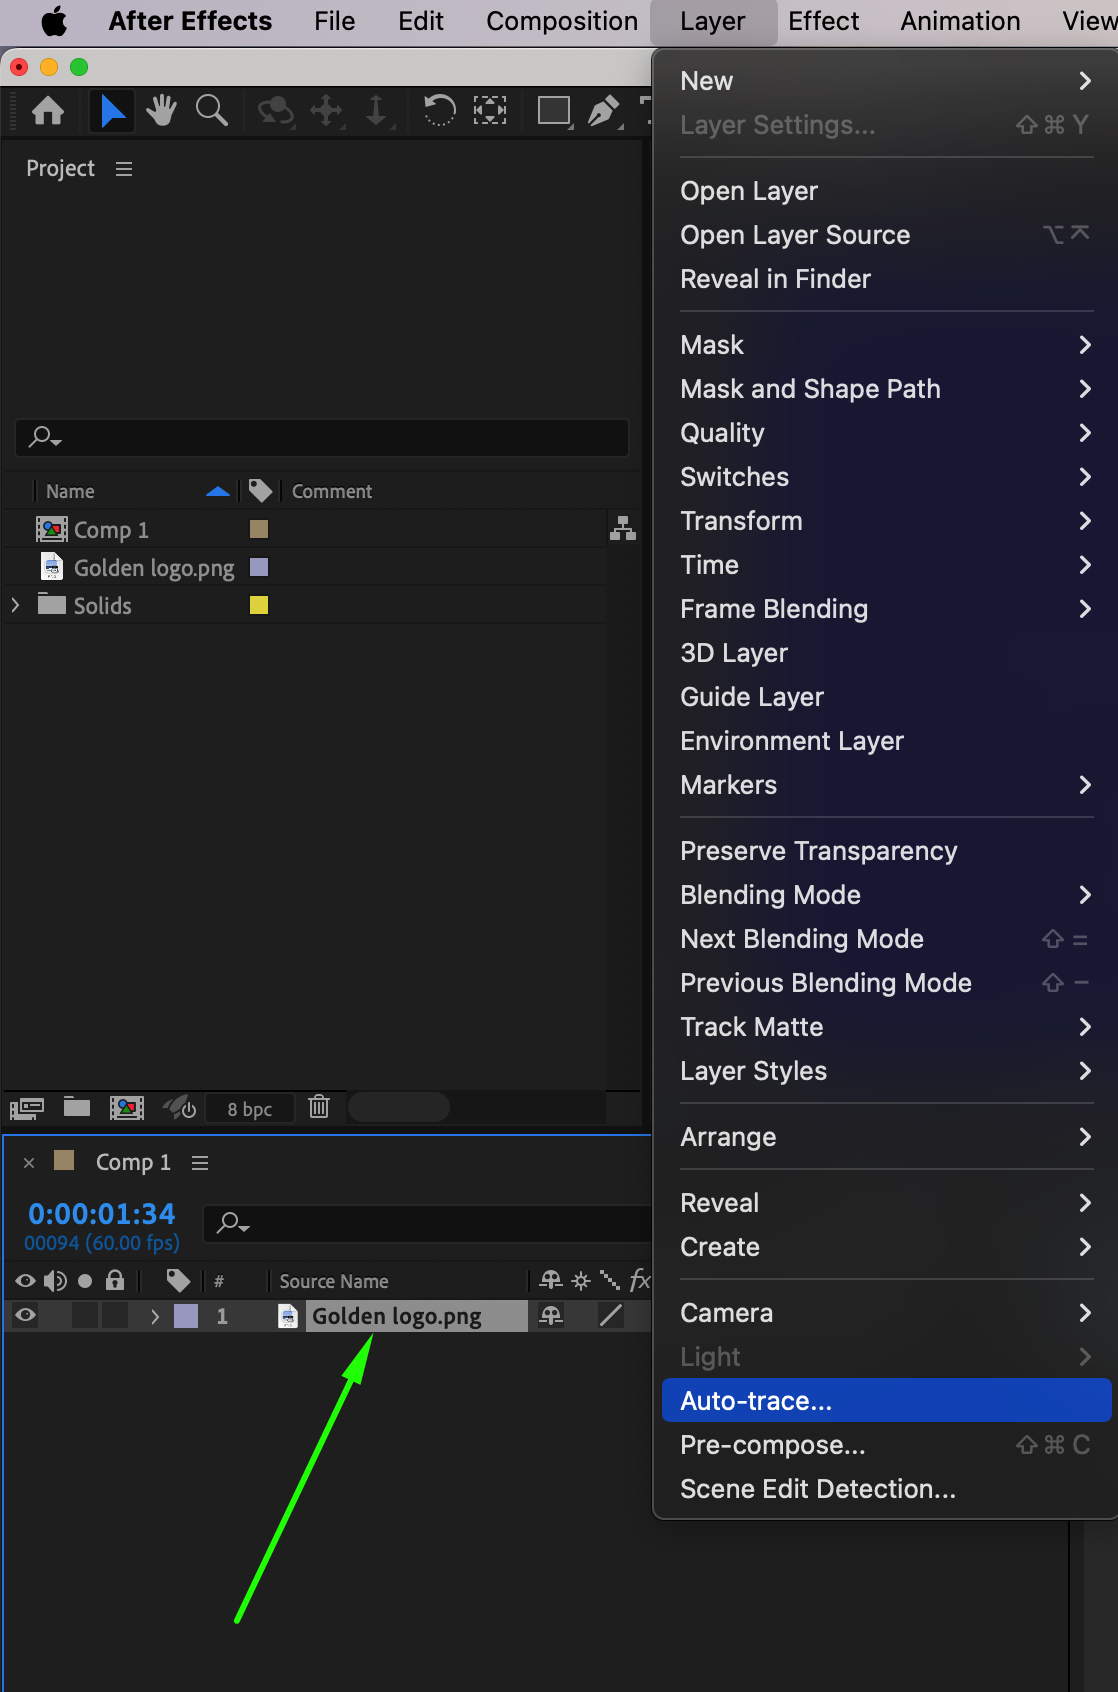Screen dimensions: 1118x1692
Task: Select the Dolly camera tool
Action: (376, 110)
